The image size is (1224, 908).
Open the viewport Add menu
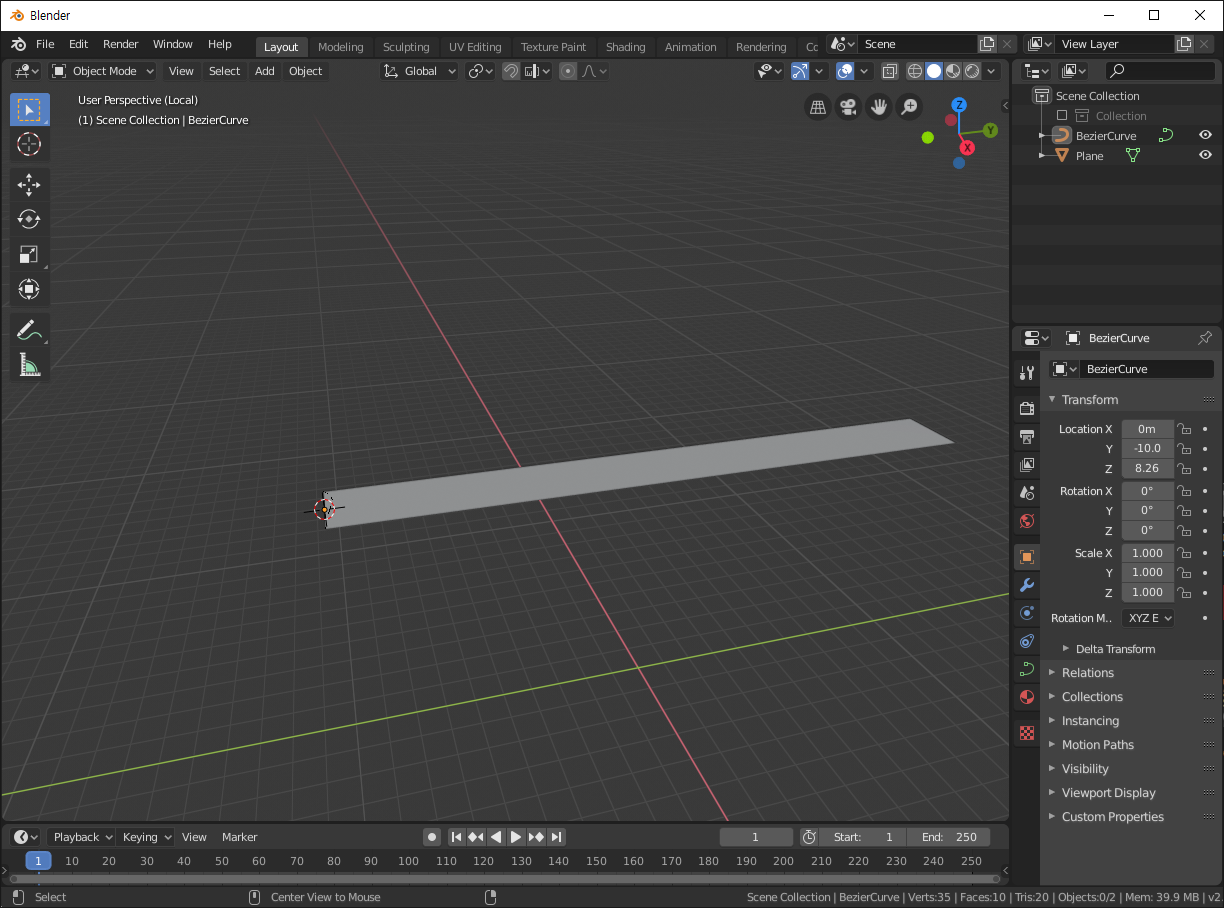pos(264,71)
